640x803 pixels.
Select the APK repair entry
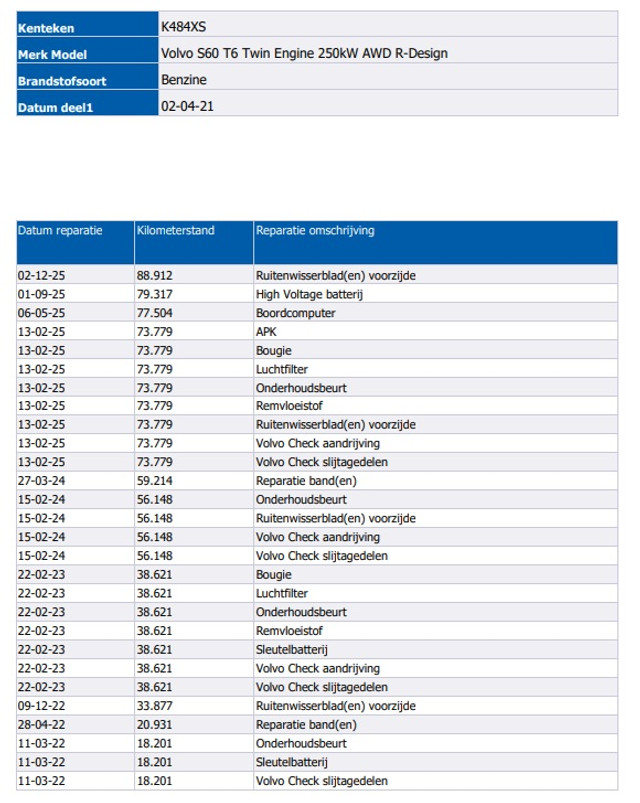pyautogui.click(x=266, y=331)
